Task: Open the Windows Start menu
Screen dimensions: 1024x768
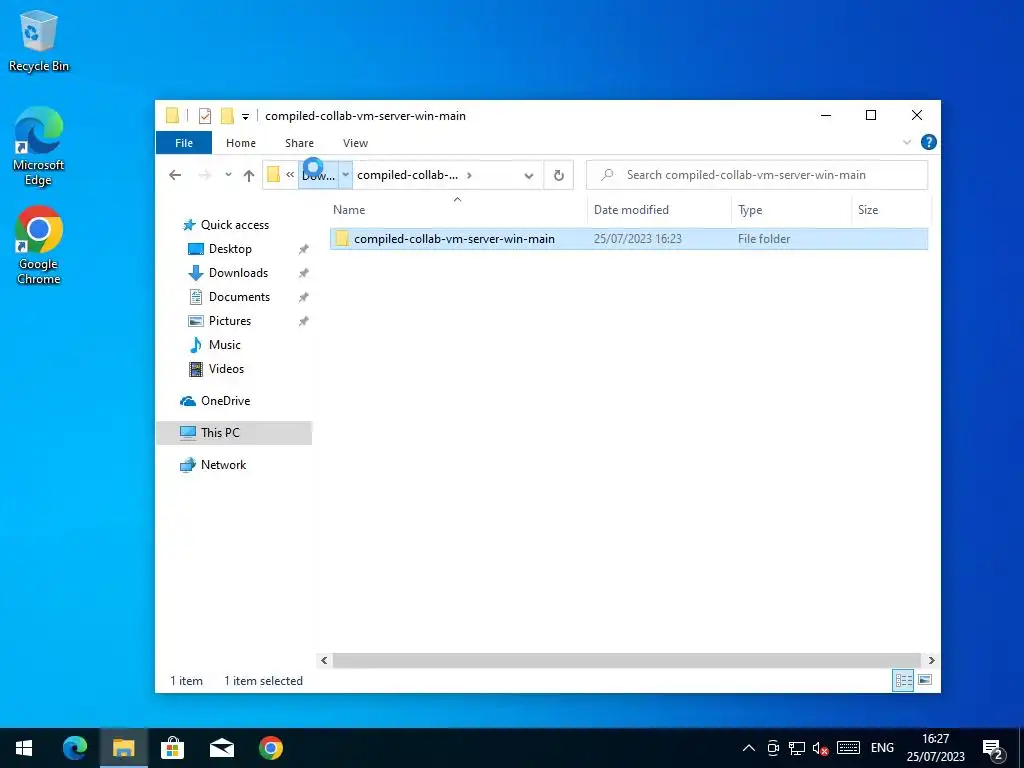Action: coord(24,748)
